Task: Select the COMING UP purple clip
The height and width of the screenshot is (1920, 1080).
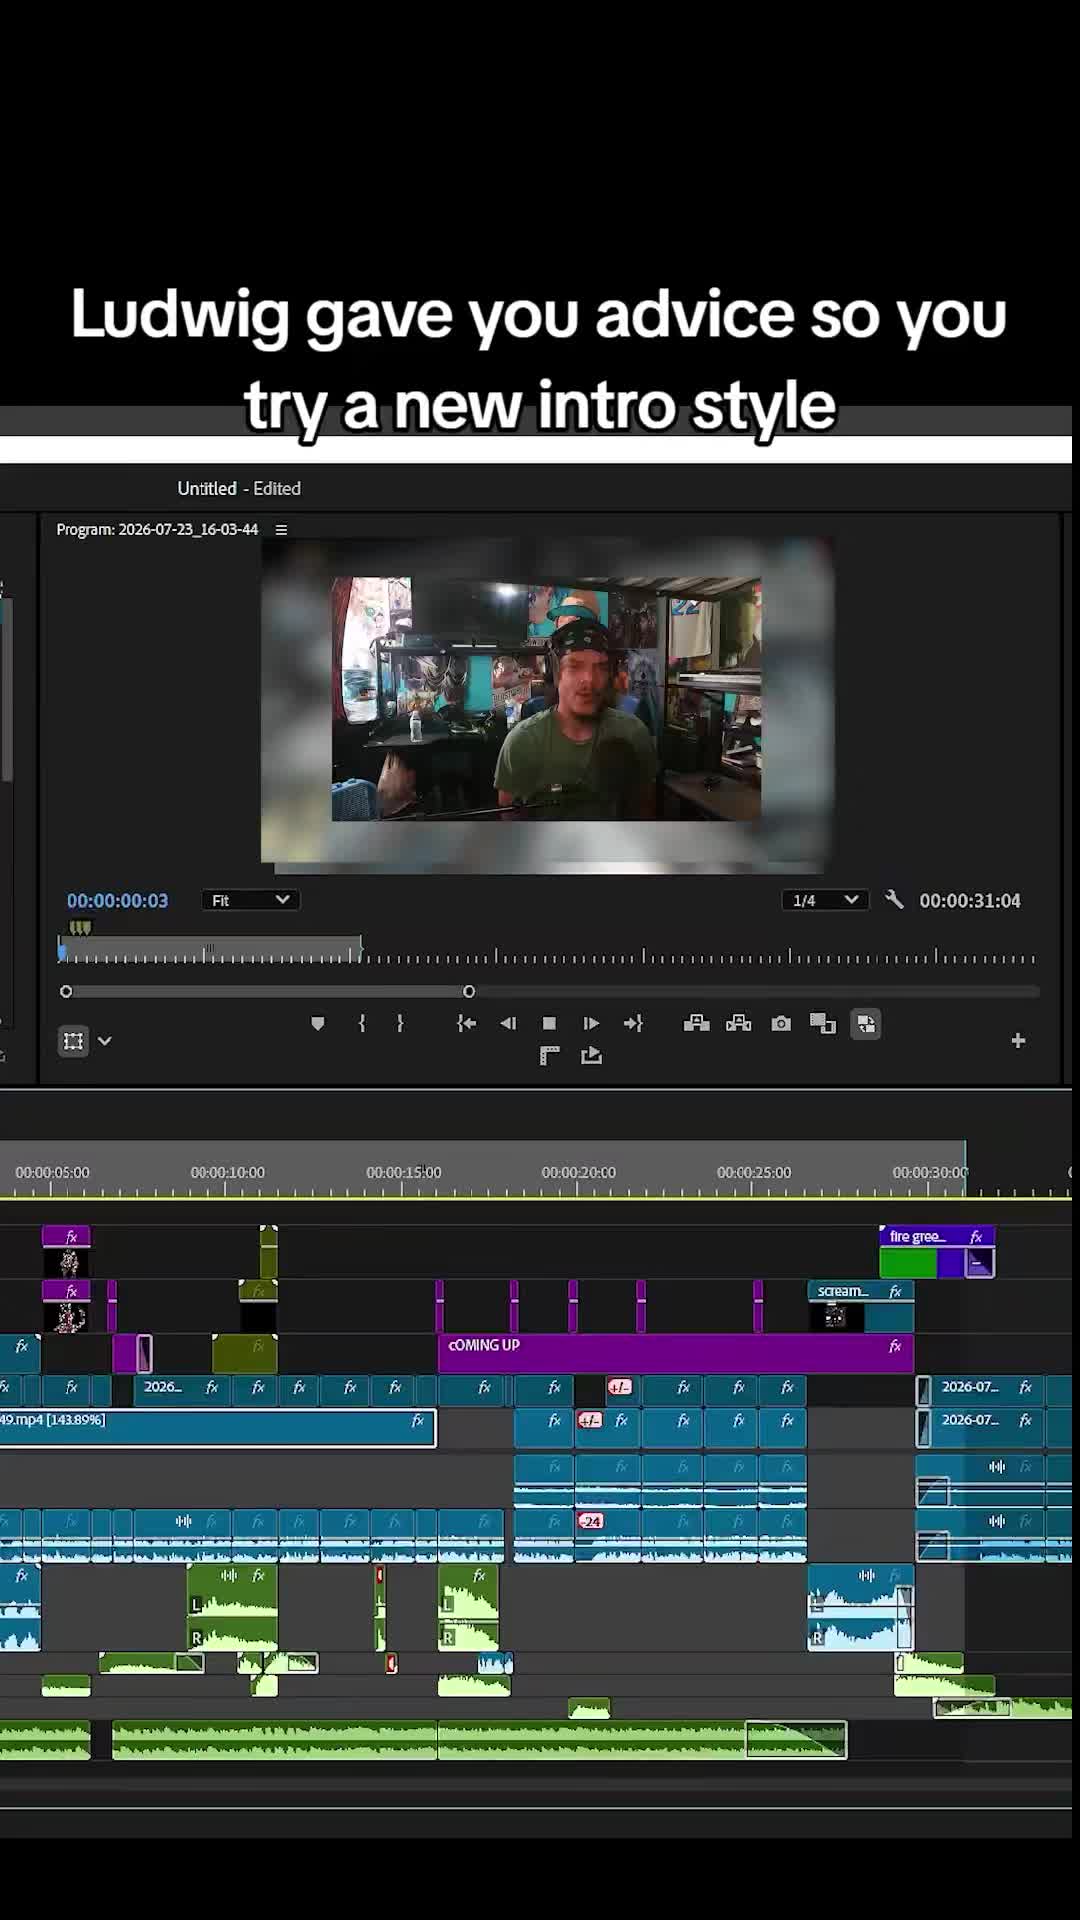Action: tap(676, 1352)
